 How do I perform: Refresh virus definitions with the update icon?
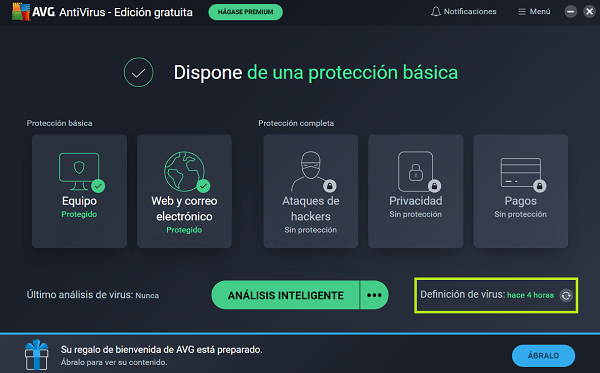pyautogui.click(x=566, y=295)
